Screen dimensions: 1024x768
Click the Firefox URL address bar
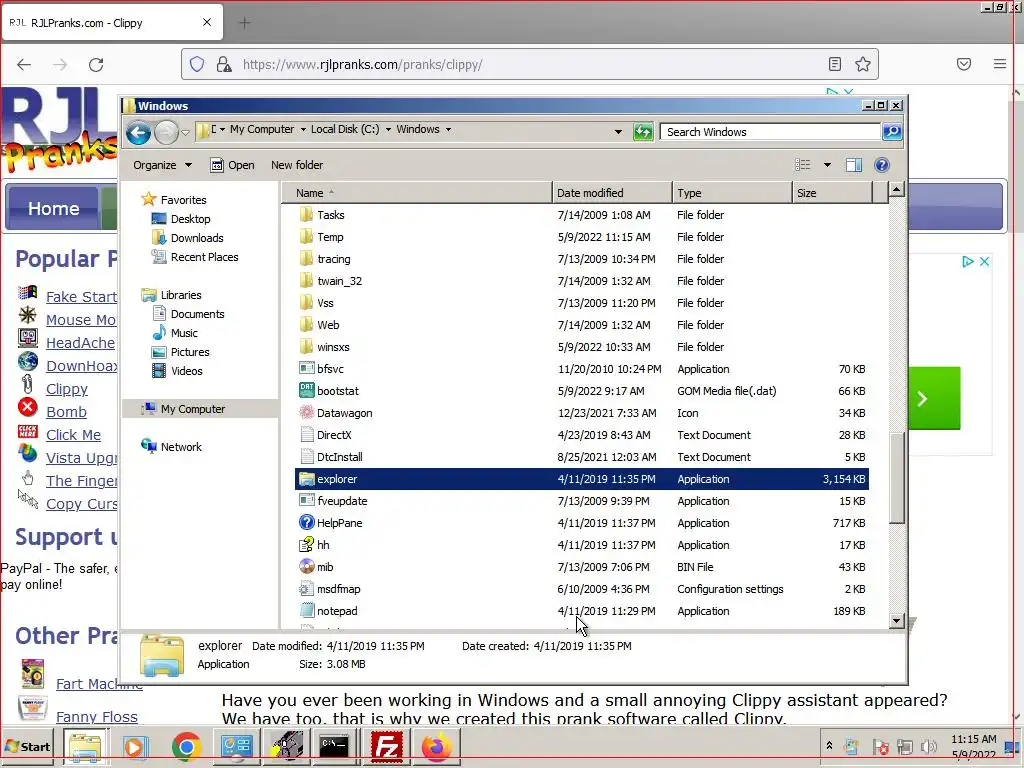[x=529, y=64]
